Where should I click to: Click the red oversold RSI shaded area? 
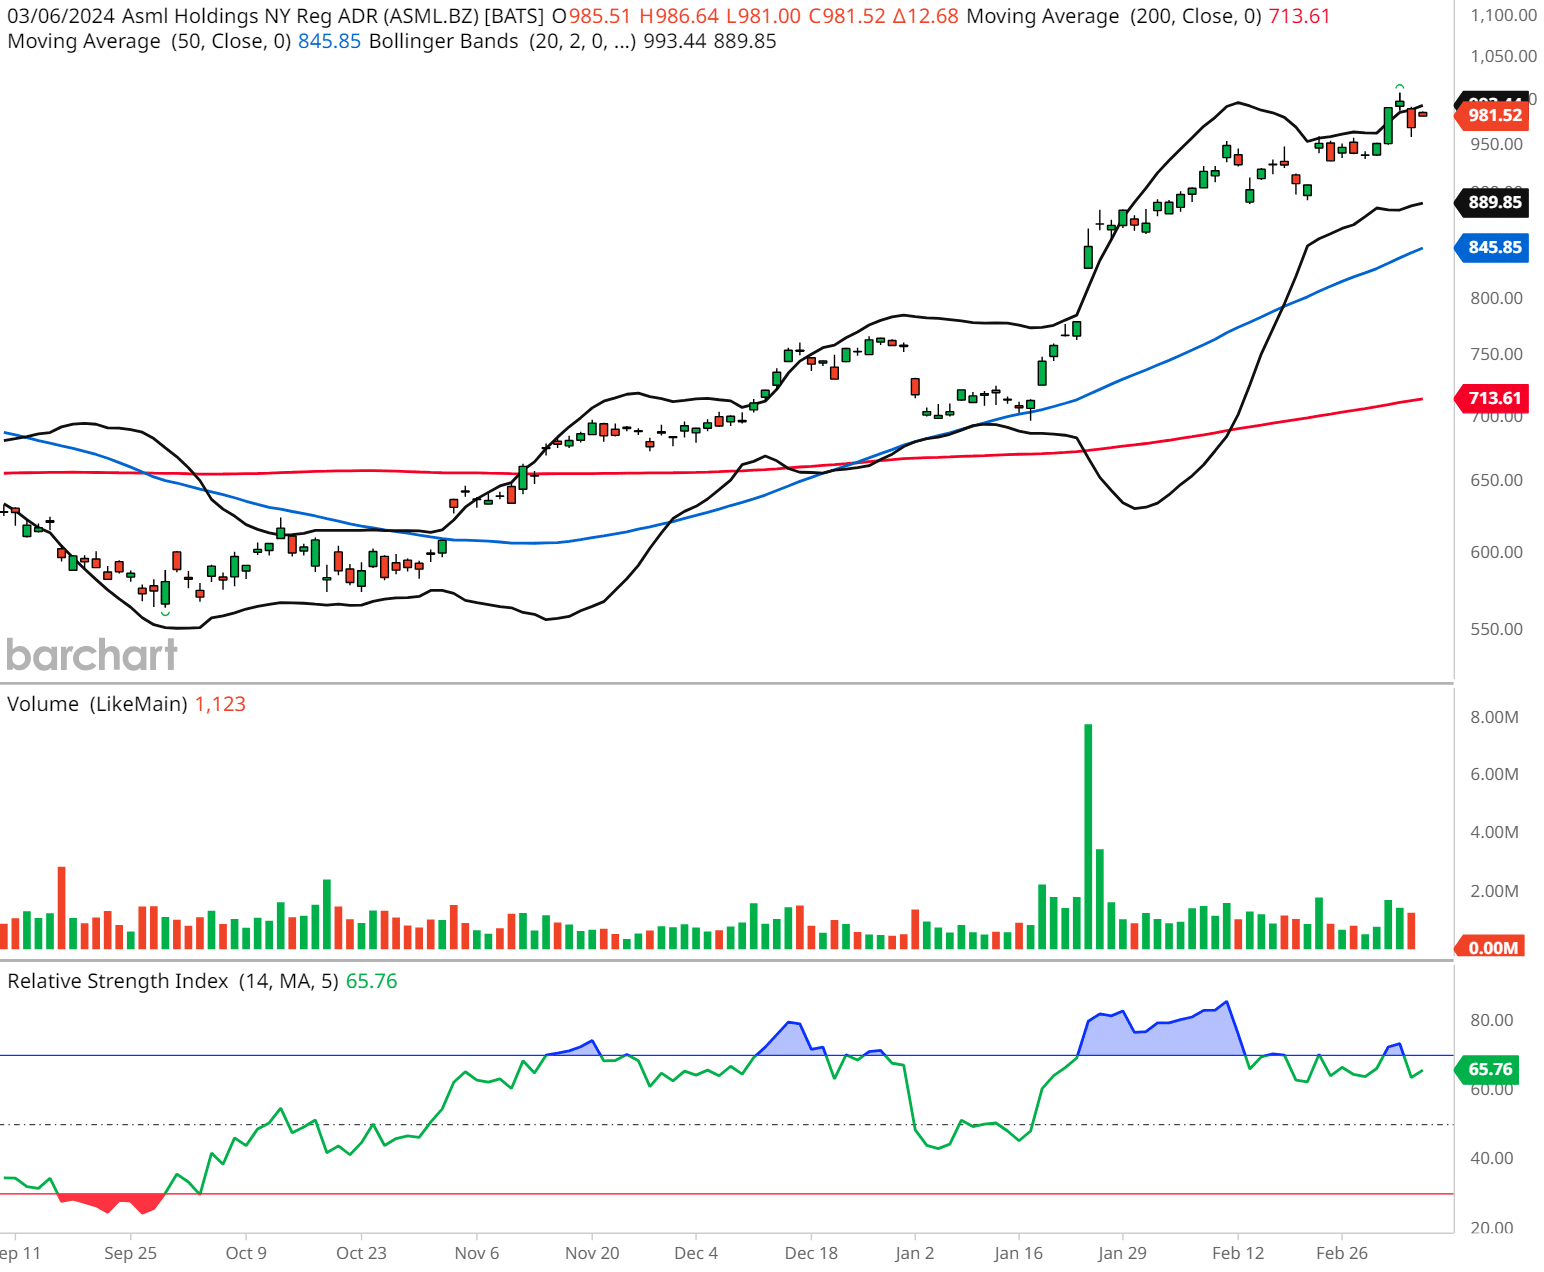[112, 1201]
